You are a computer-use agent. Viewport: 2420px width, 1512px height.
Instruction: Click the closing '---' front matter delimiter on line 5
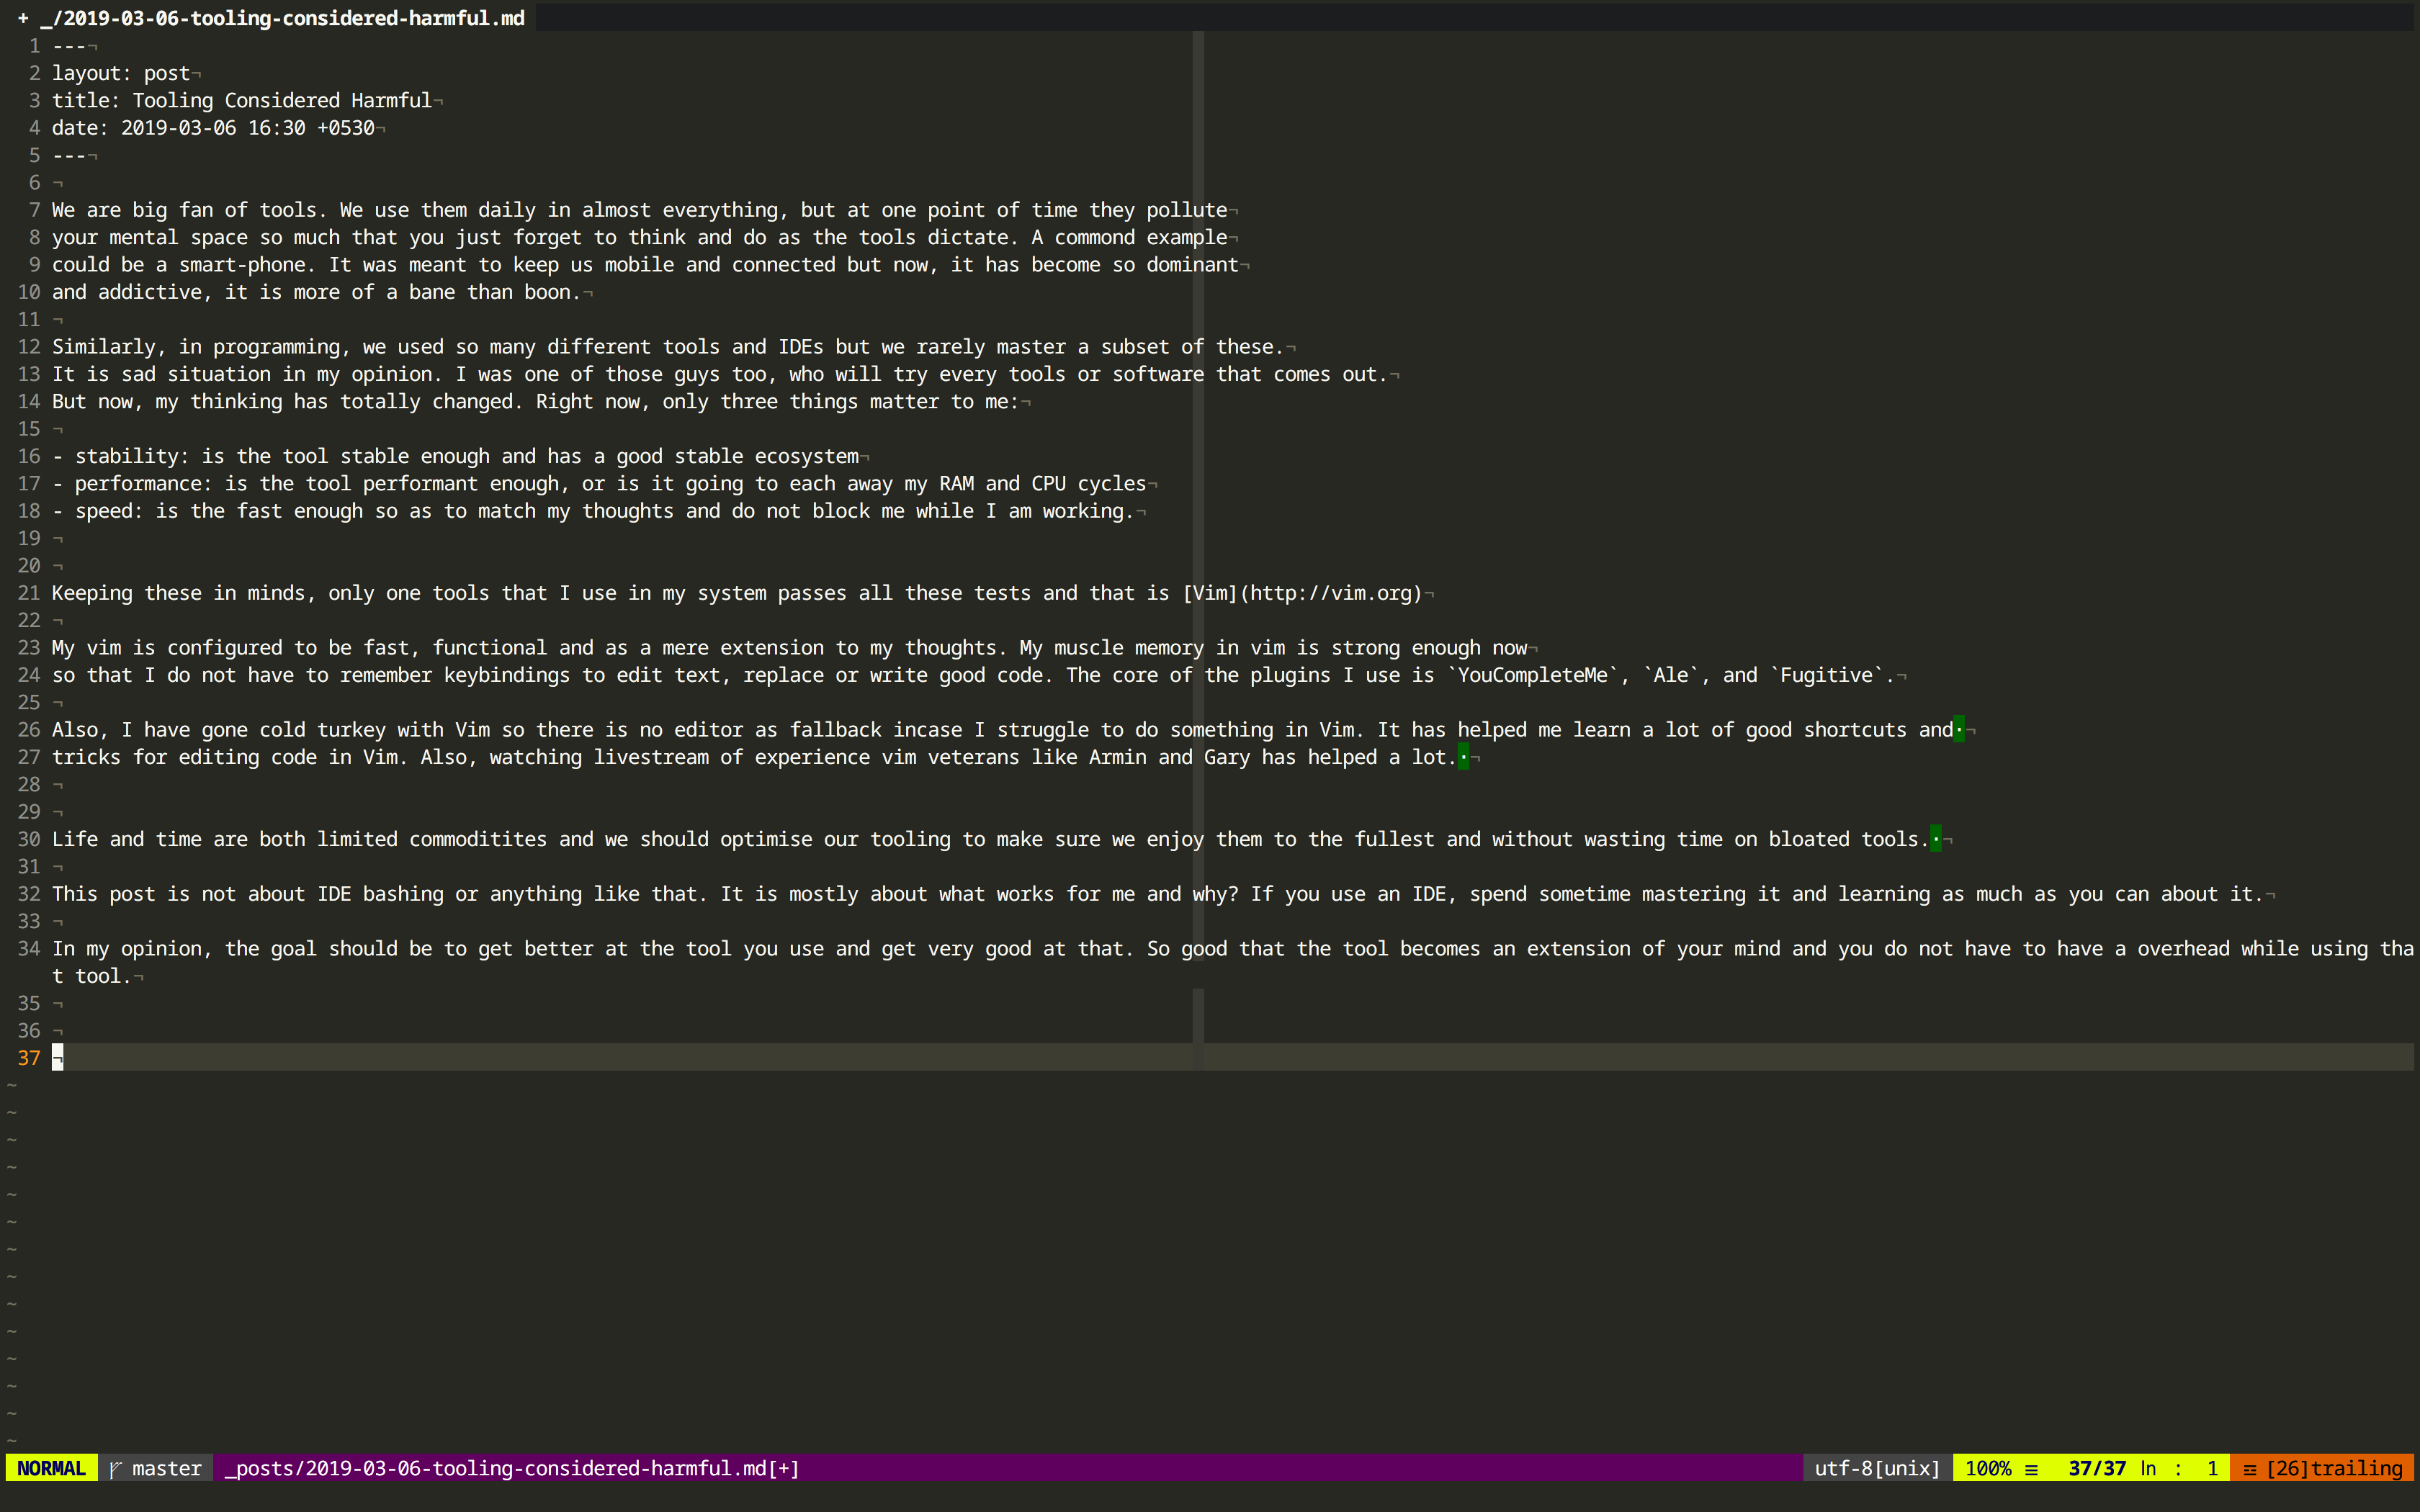(69, 155)
